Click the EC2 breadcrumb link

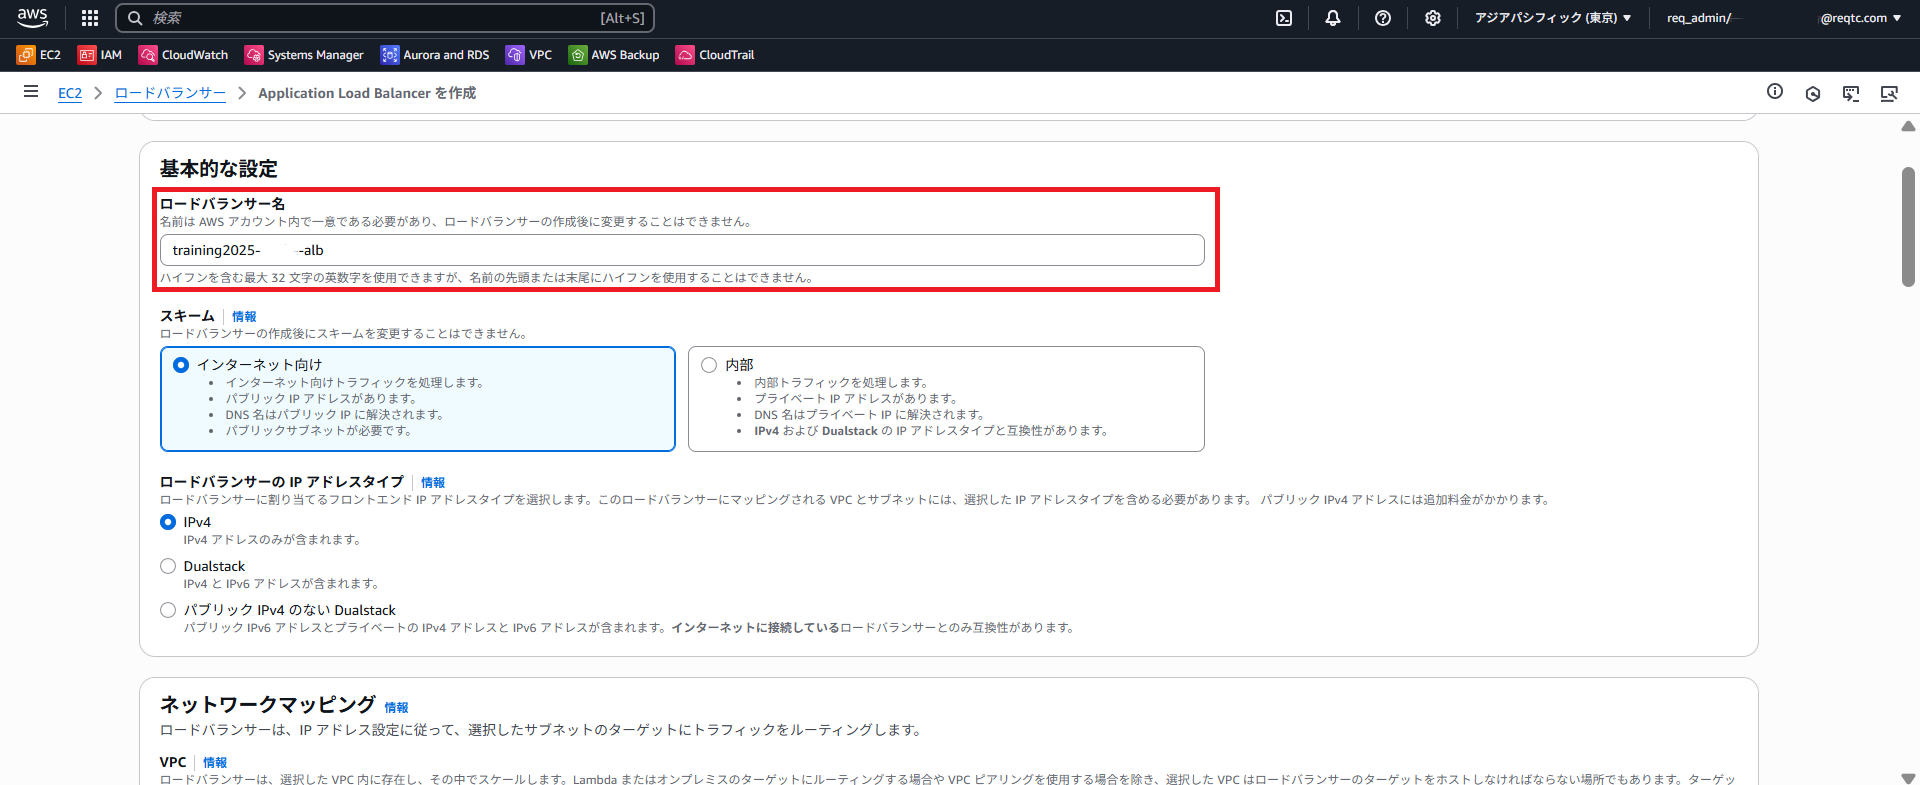(70, 93)
